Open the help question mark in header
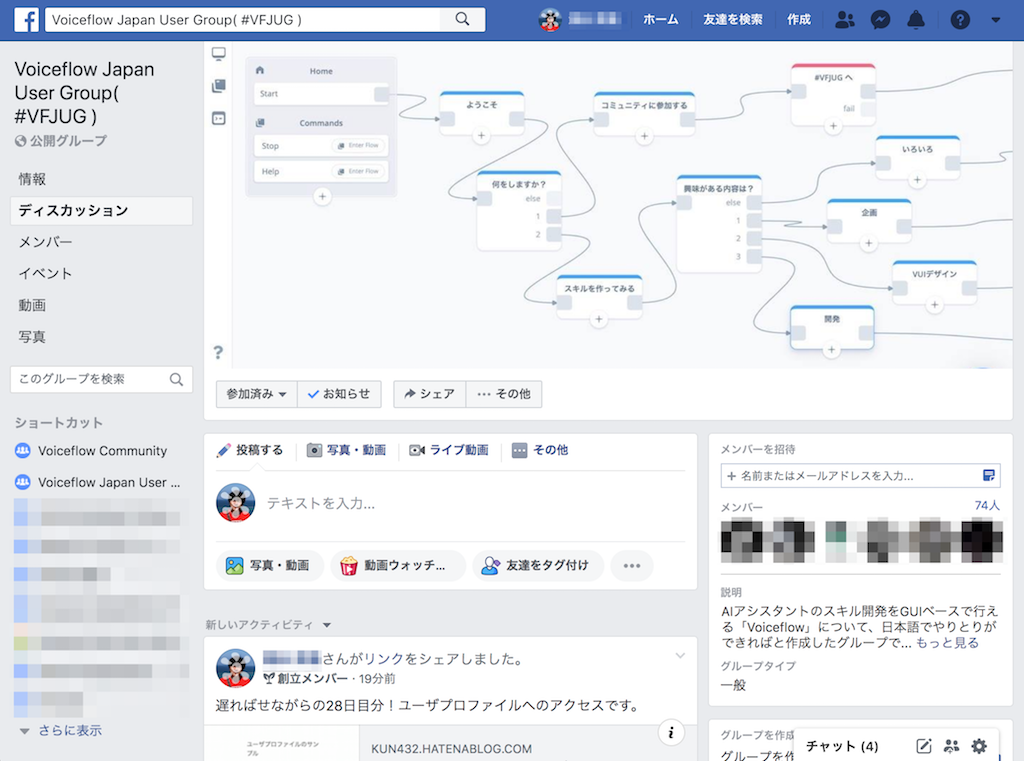This screenshot has height=761, width=1024. (x=959, y=20)
